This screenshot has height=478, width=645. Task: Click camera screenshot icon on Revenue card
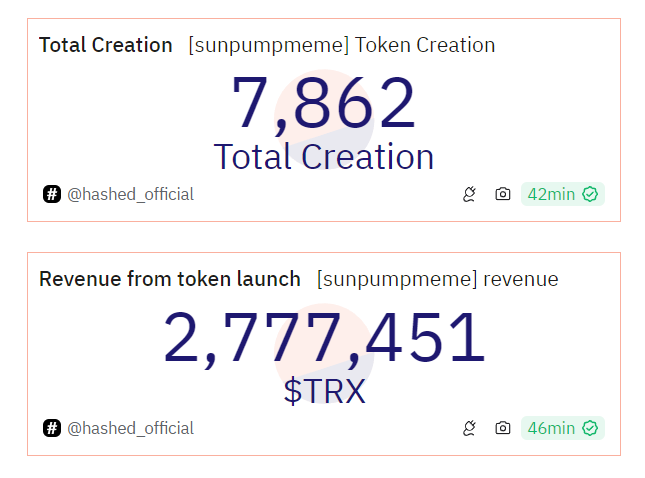coord(503,428)
